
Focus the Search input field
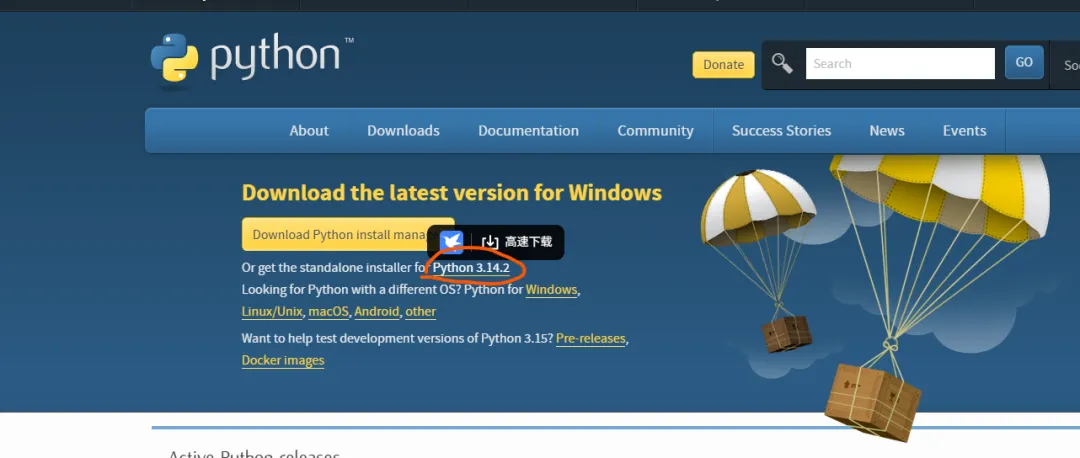[900, 63]
